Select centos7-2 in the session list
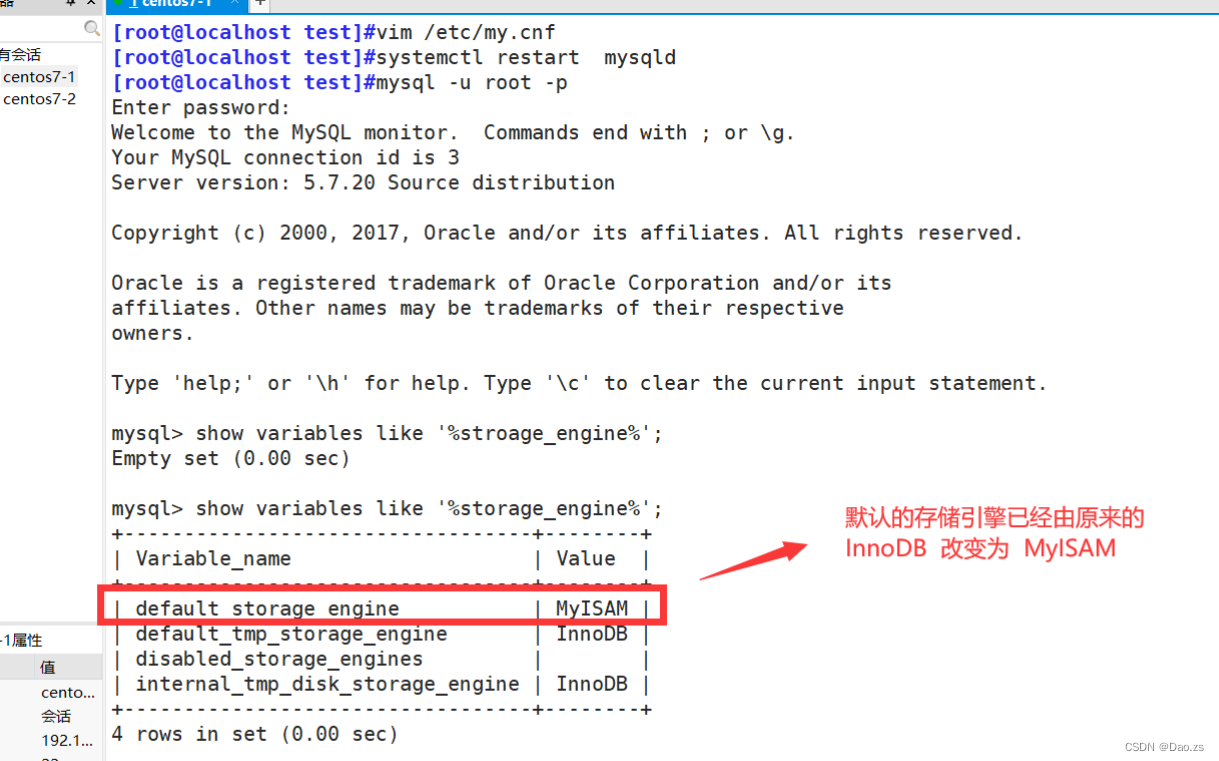The width and height of the screenshot is (1219, 761). (39, 99)
